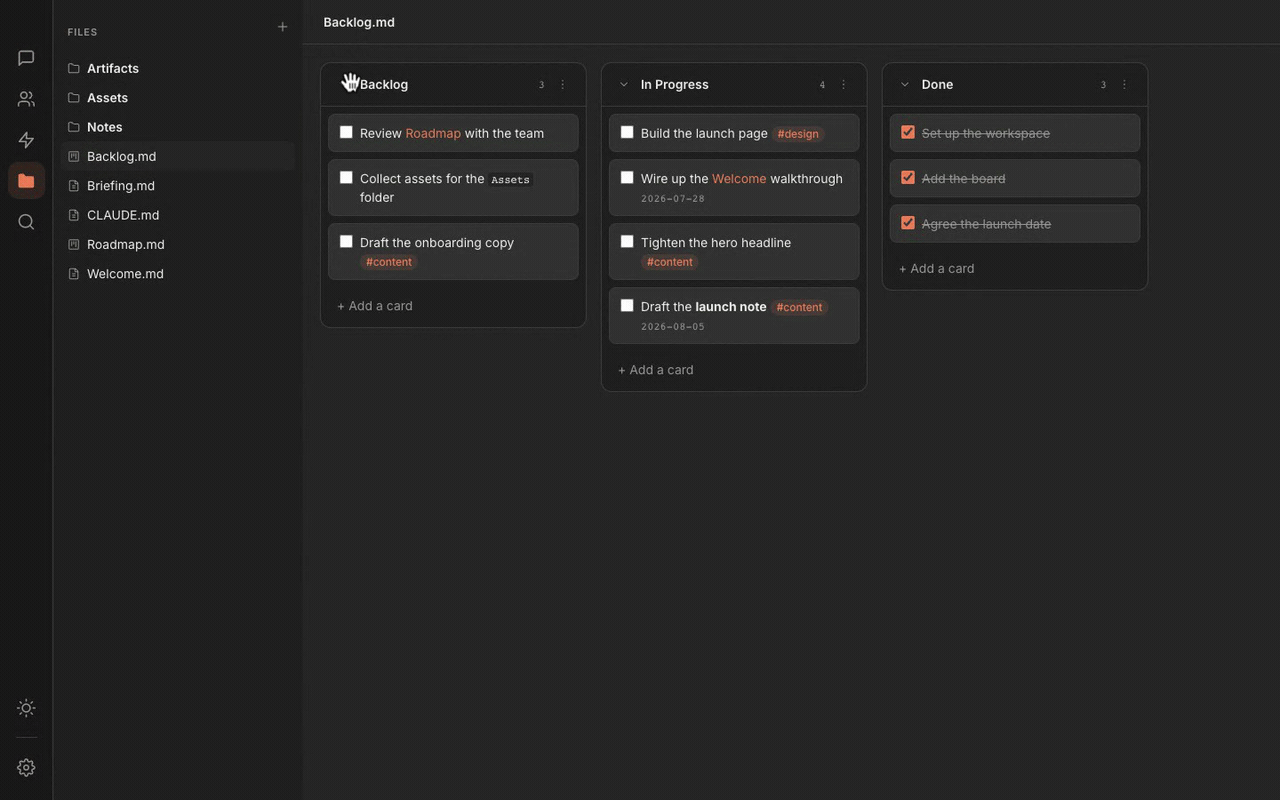This screenshot has width=1280, height=800.
Task: Select the files folder icon in the sidebar
Action: click(x=26, y=181)
